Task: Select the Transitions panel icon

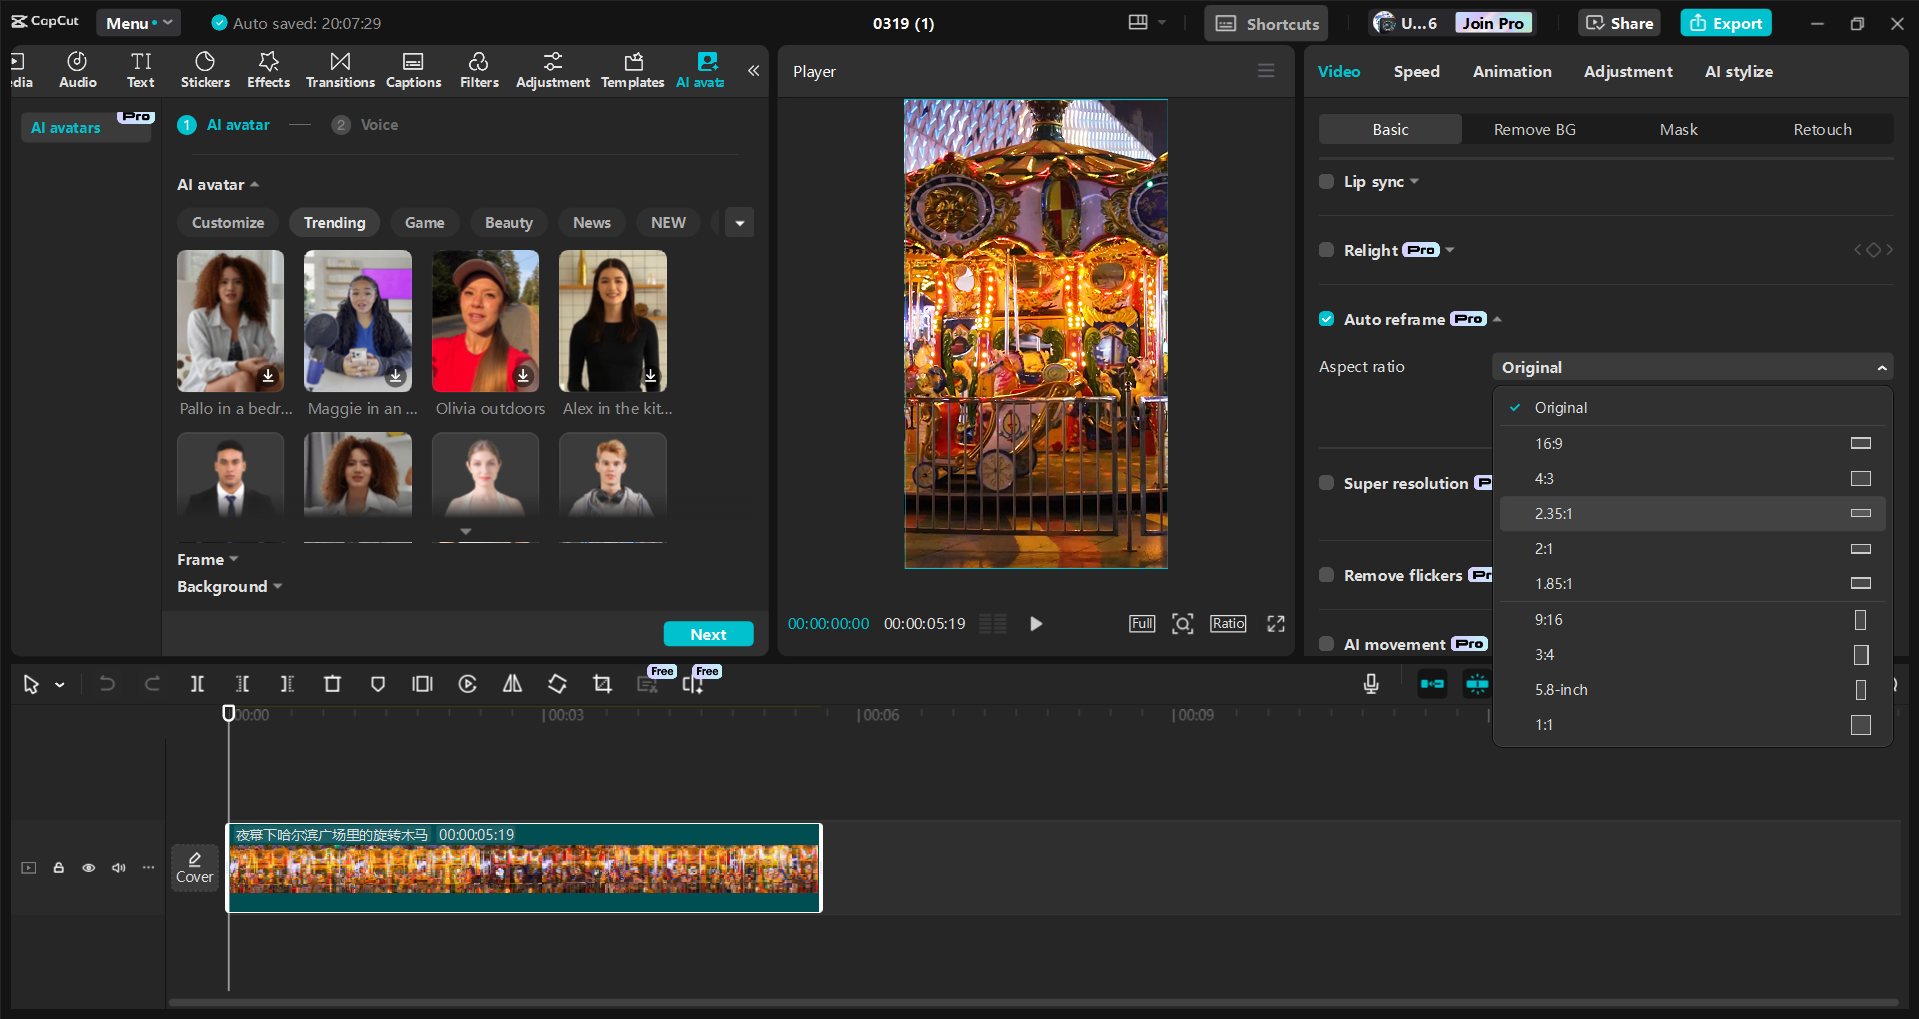Action: click(340, 69)
